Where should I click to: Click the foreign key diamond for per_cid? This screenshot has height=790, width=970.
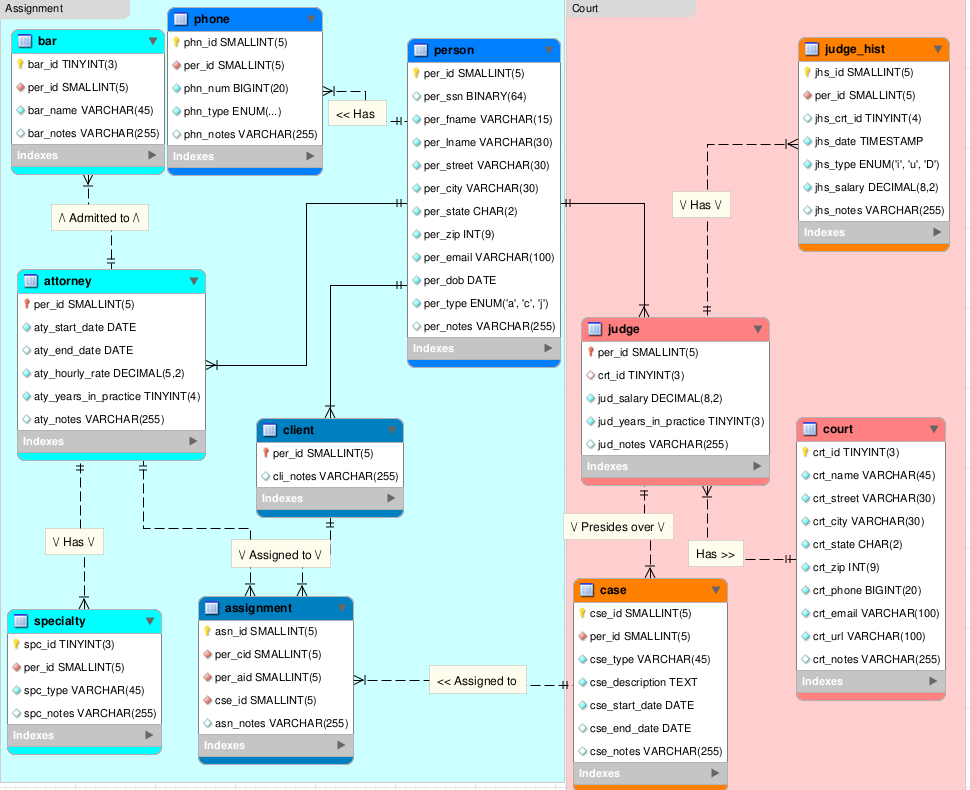coord(208,655)
